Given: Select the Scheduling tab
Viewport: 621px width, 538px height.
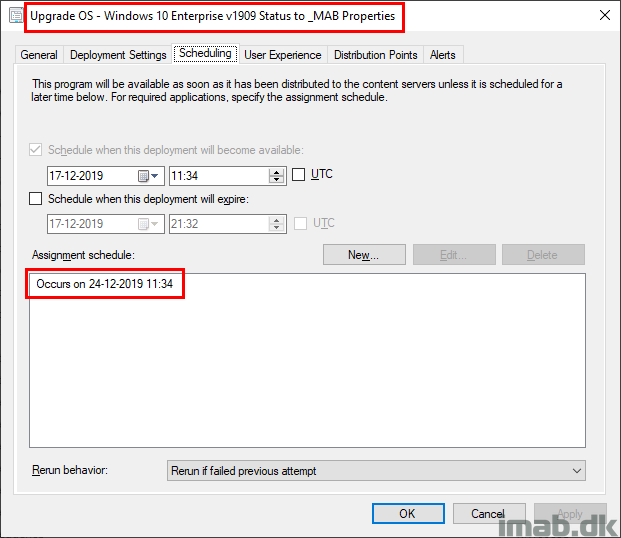Looking at the screenshot, I should click(x=205, y=53).
